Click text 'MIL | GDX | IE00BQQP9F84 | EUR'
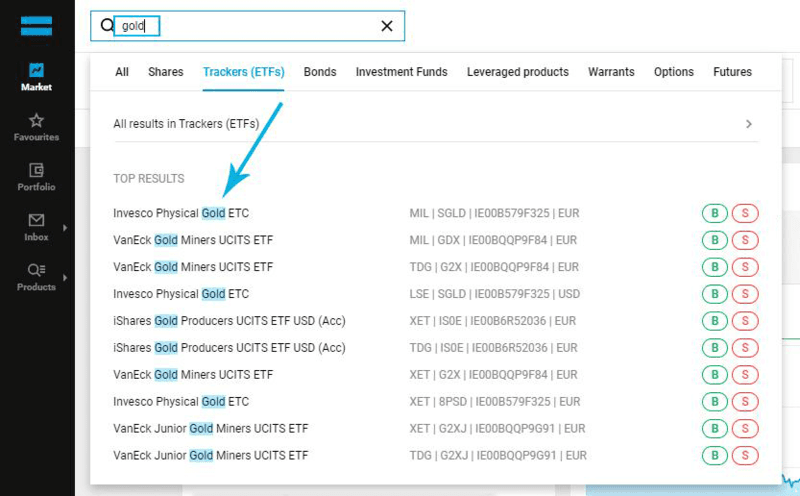The height and width of the screenshot is (496, 800). pyautogui.click(x=493, y=240)
